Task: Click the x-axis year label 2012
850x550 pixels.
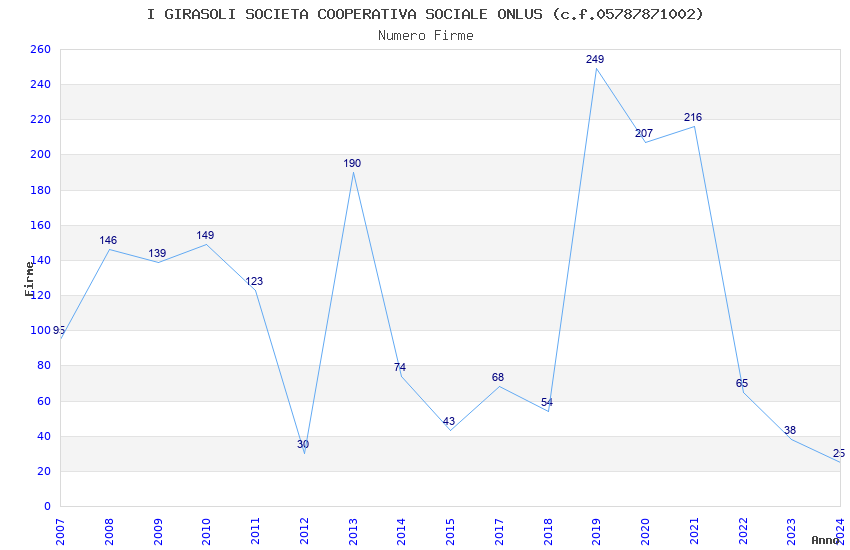Action: click(x=304, y=531)
